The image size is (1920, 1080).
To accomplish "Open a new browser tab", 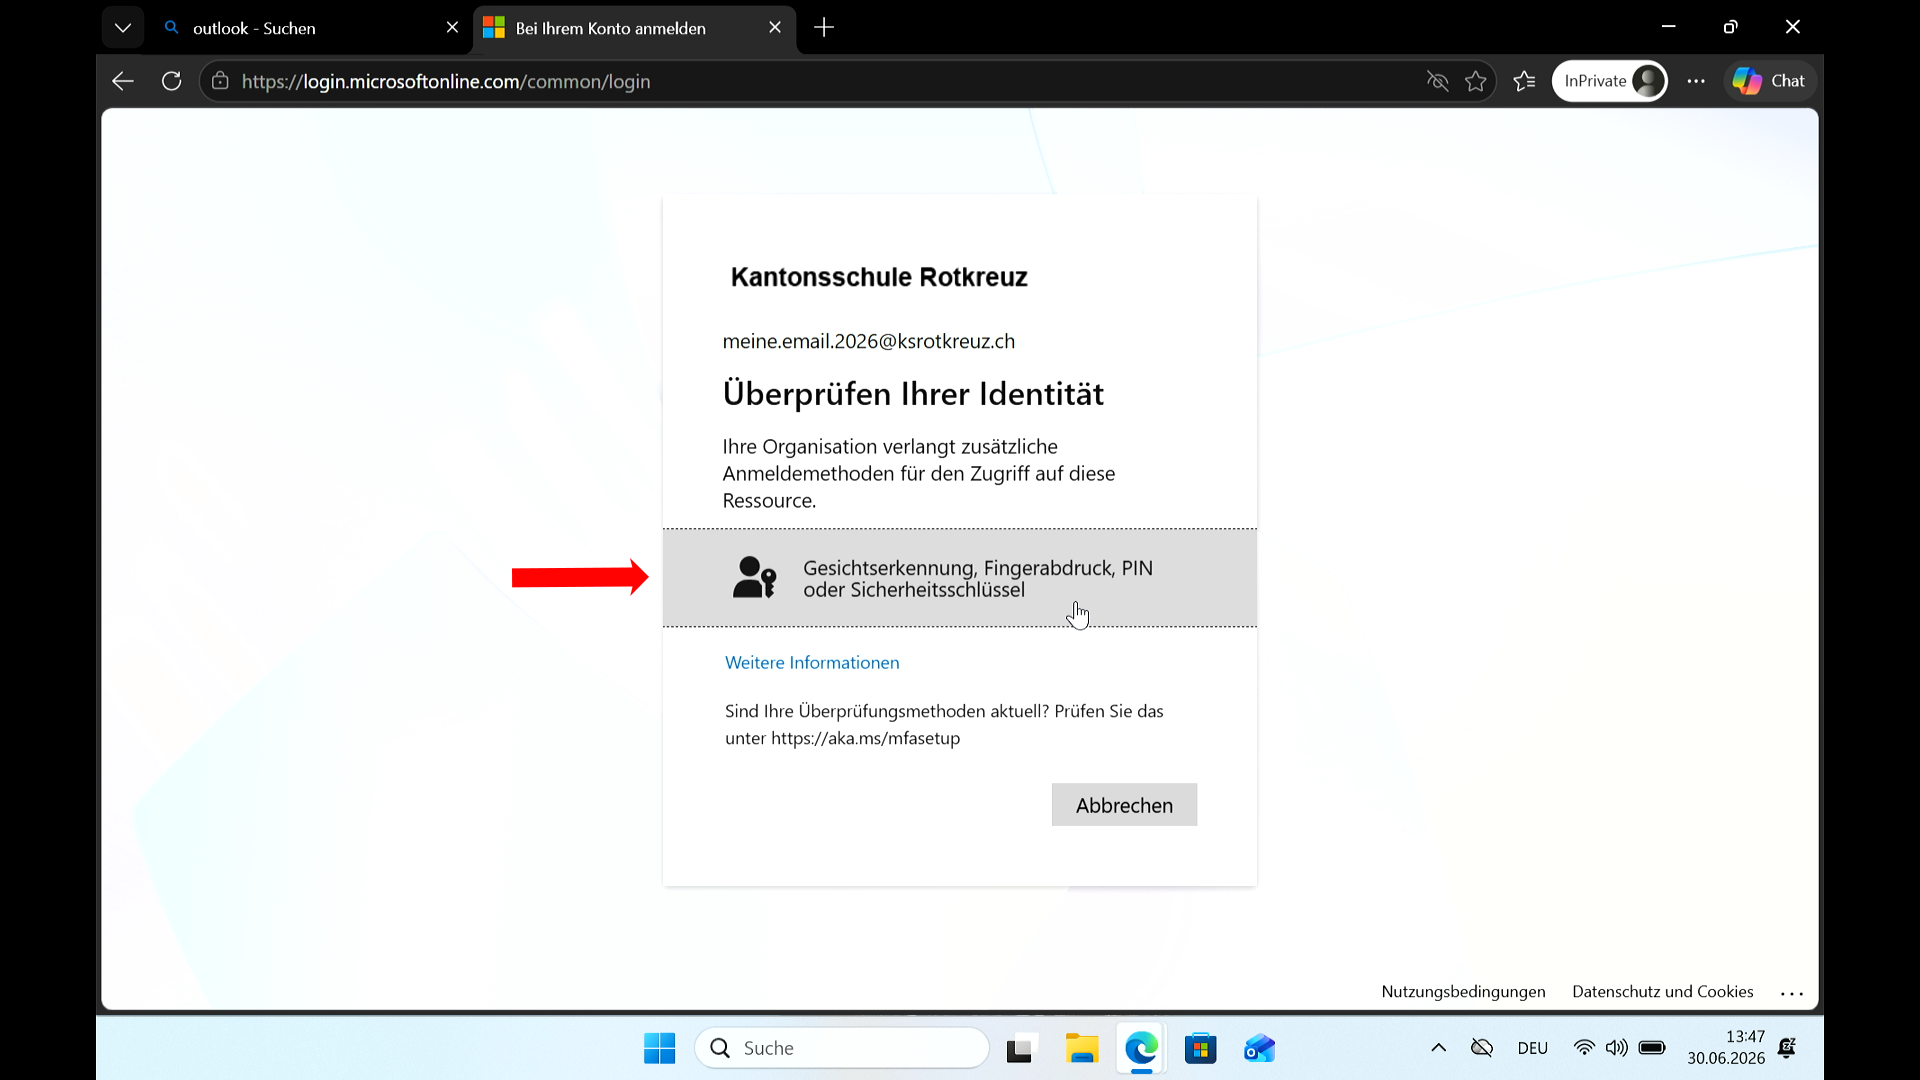I will [x=824, y=28].
